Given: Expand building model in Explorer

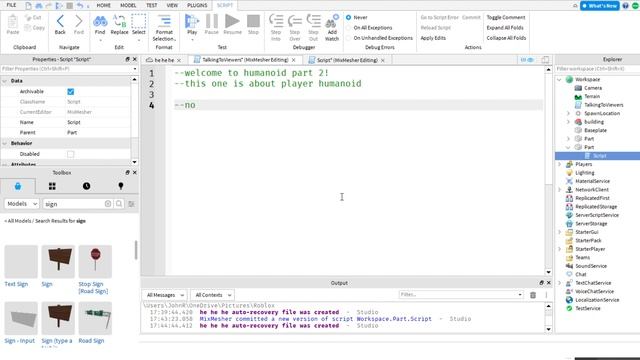Looking at the screenshot, I should (x=568, y=122).
